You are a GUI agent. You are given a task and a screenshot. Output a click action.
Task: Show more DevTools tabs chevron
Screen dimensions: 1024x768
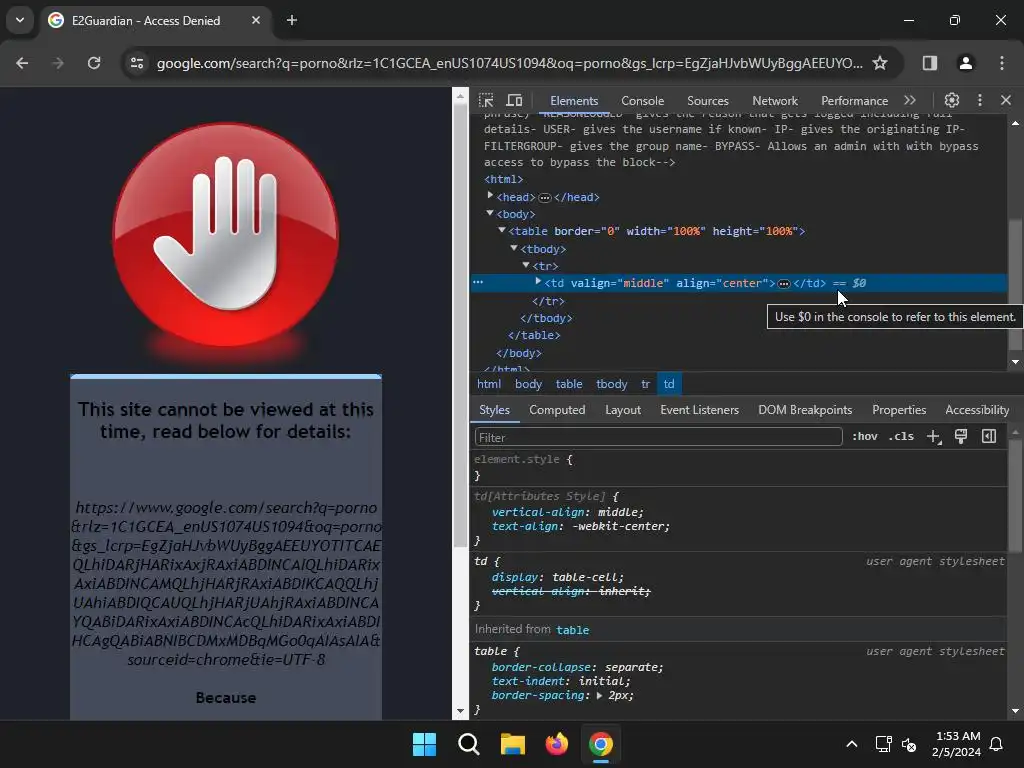(x=910, y=100)
